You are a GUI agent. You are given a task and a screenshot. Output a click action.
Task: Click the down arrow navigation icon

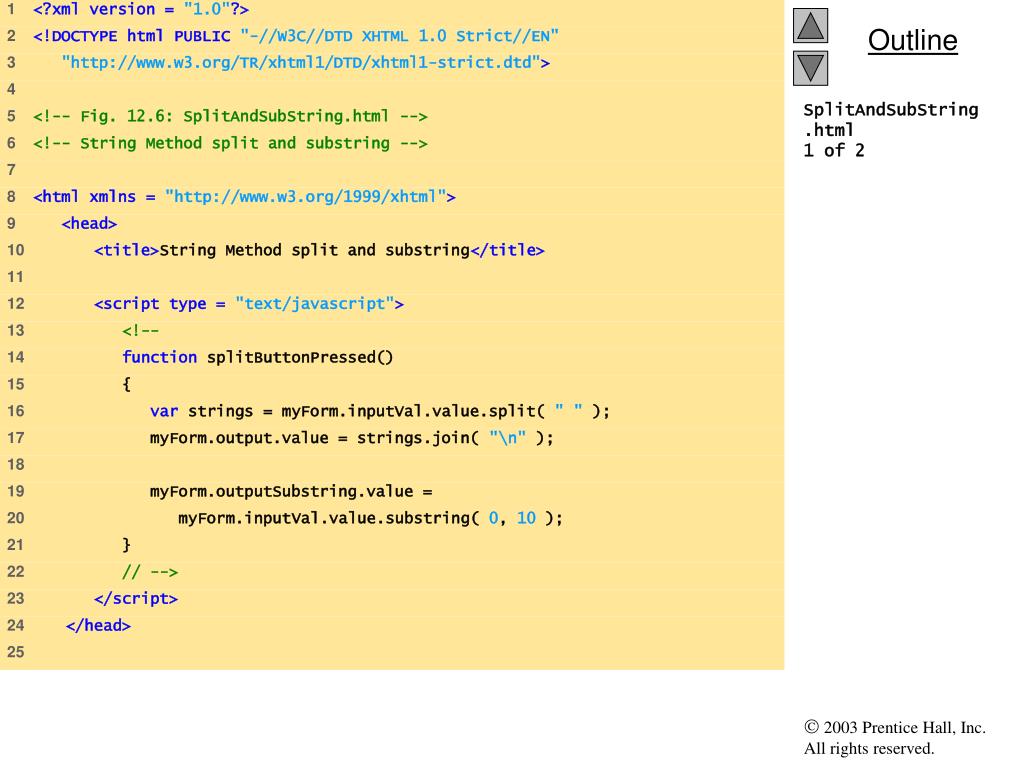click(810, 68)
